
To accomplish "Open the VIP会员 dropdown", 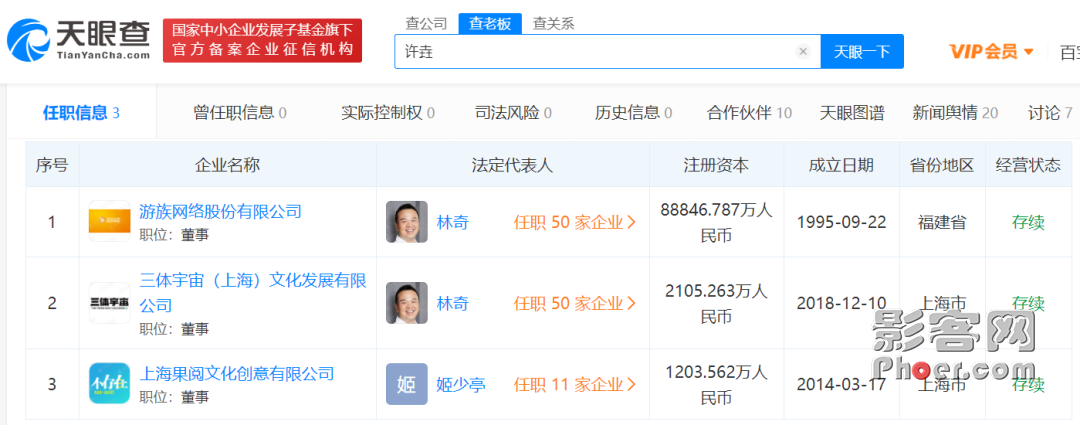I will click(991, 52).
